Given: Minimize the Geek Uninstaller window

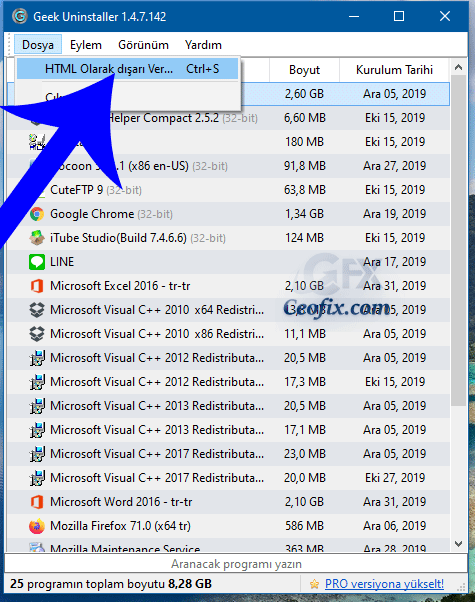Looking at the screenshot, I should click(354, 16).
